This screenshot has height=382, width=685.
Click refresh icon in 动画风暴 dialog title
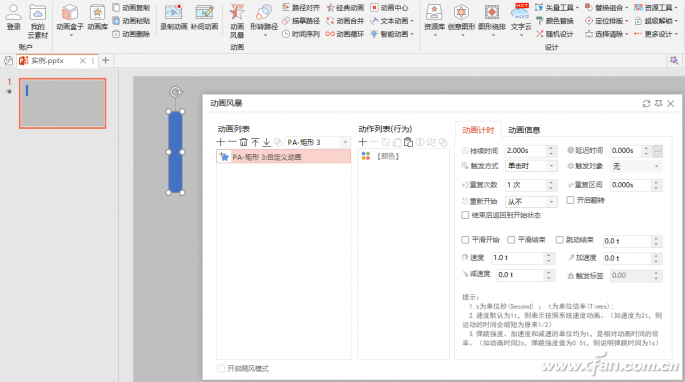coord(646,104)
